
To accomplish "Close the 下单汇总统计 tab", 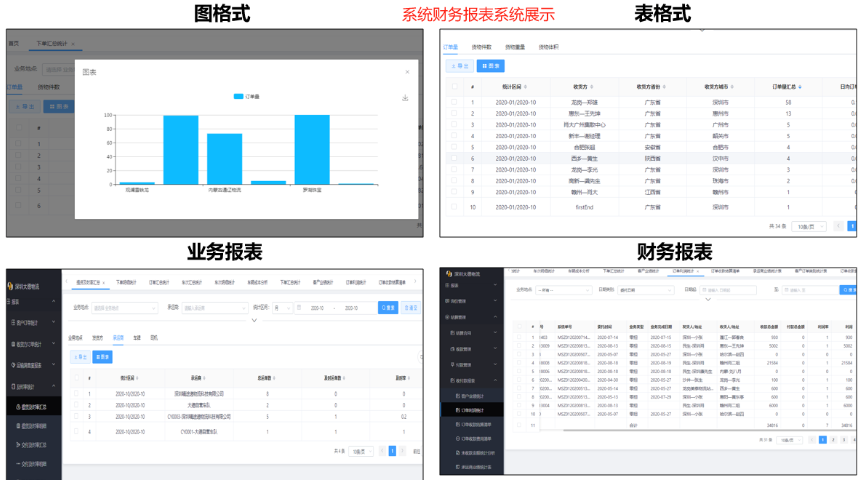I will point(72,45).
